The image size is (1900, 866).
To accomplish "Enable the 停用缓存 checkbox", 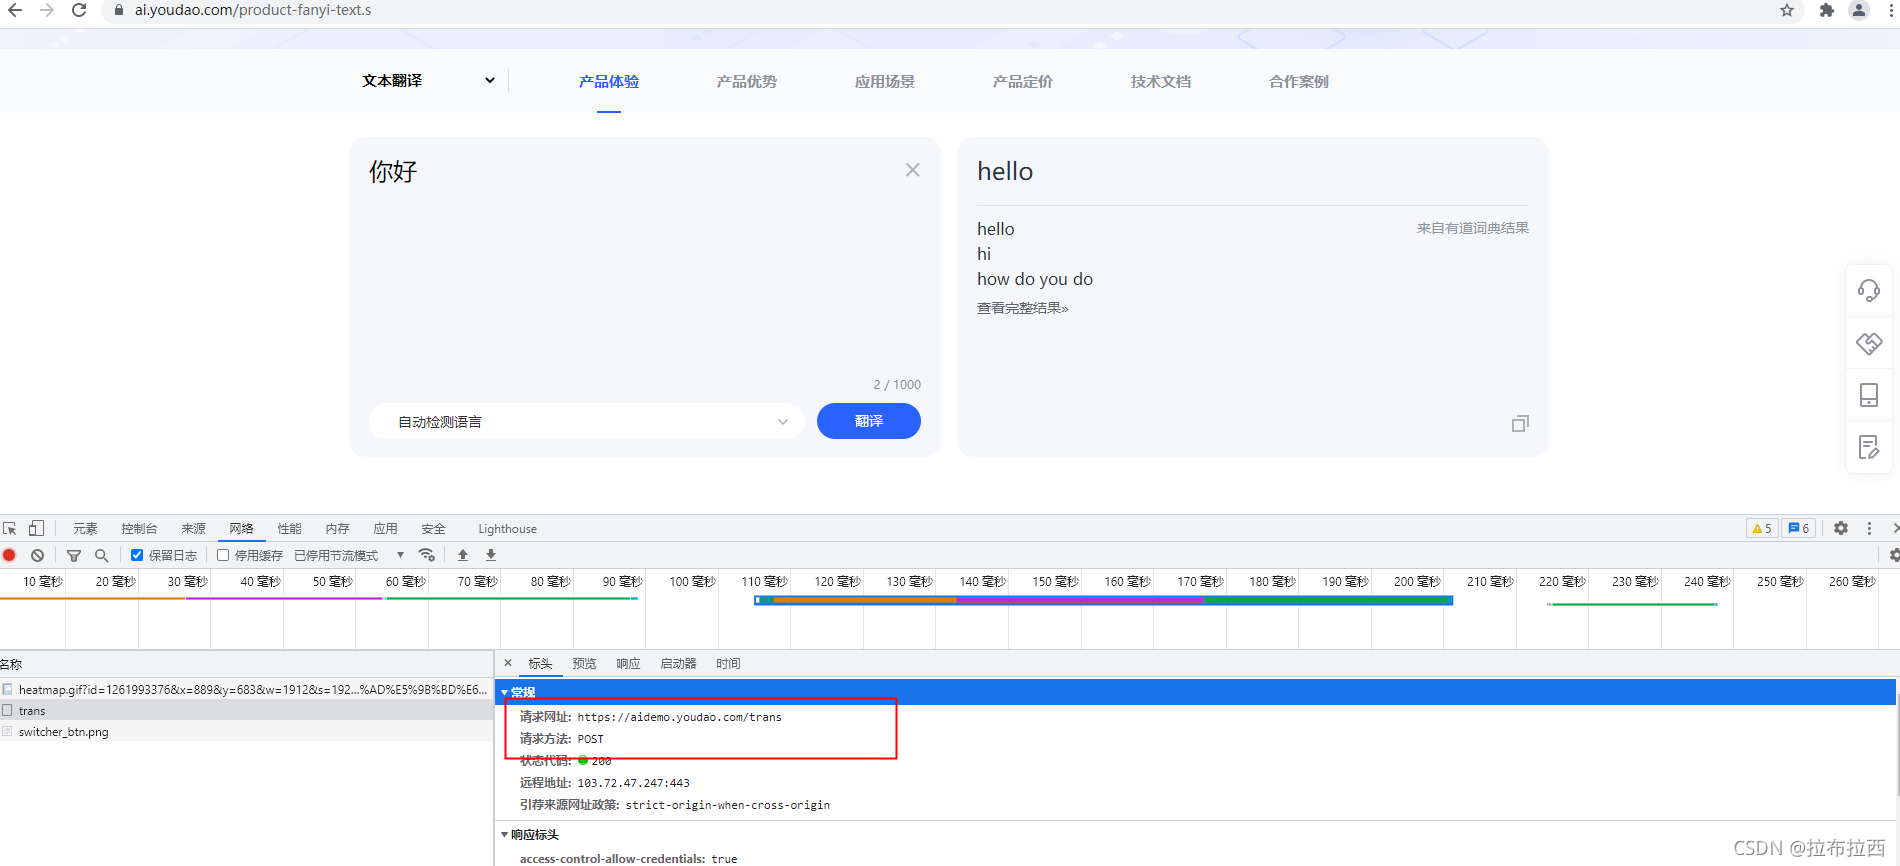I will coord(223,555).
